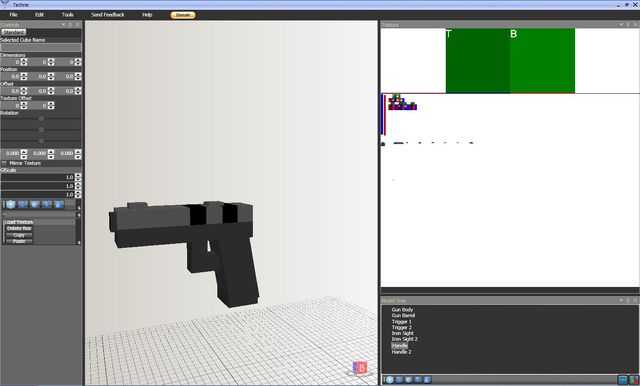Click the first Position spinner arrows

click(x=24, y=76)
